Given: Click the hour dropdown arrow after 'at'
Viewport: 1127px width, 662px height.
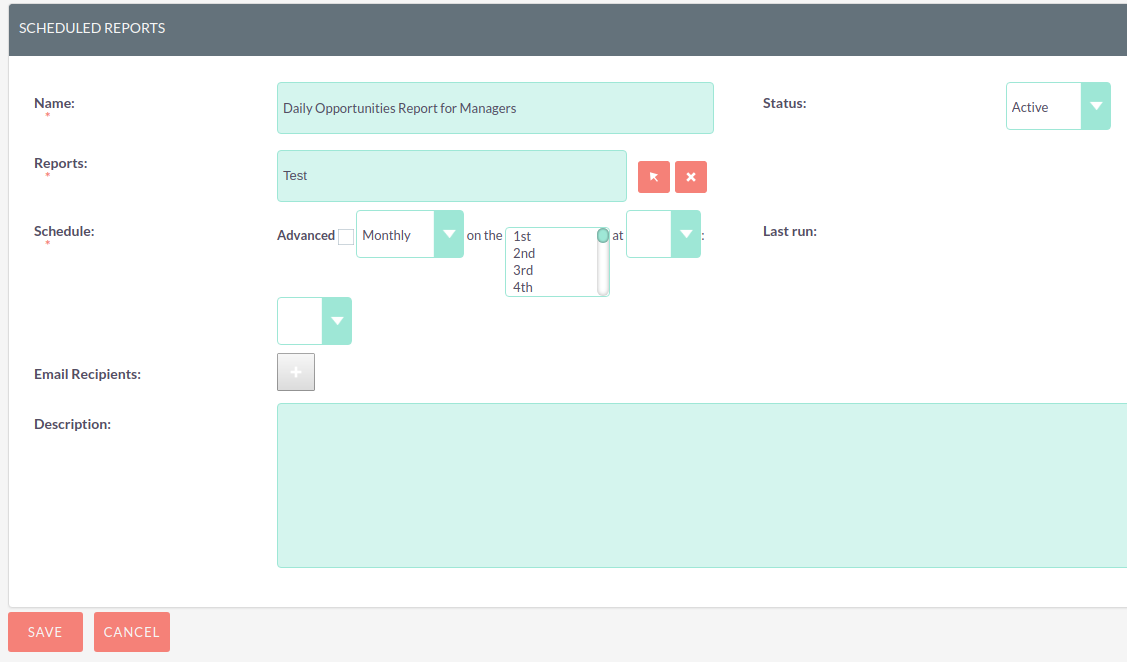Looking at the screenshot, I should 685,233.
